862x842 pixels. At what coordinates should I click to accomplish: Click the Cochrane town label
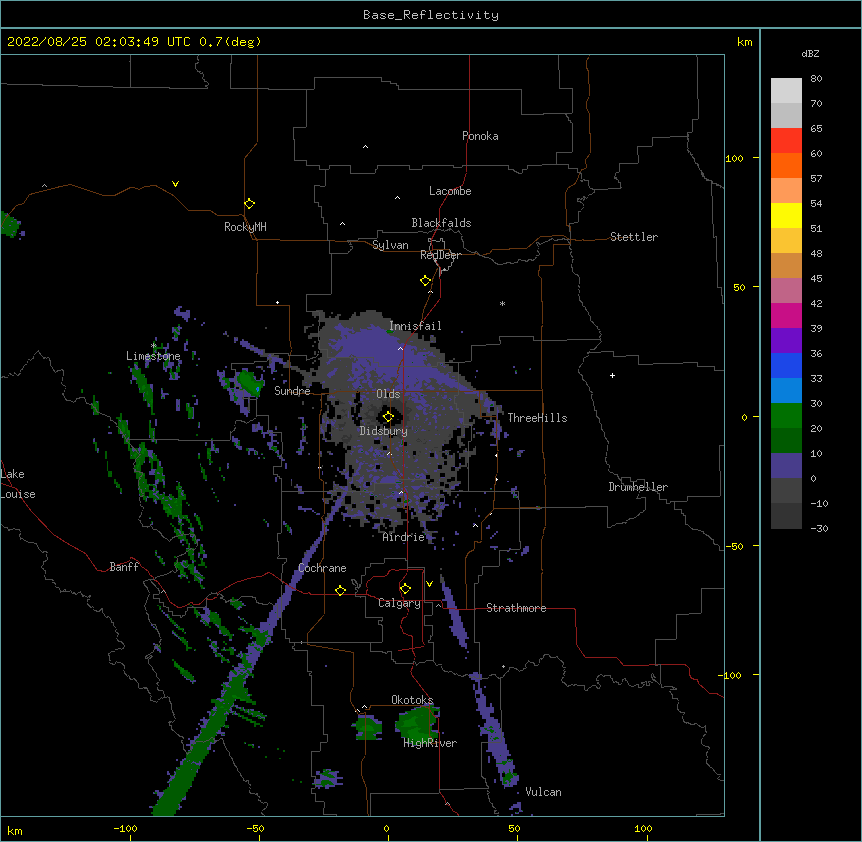322,568
